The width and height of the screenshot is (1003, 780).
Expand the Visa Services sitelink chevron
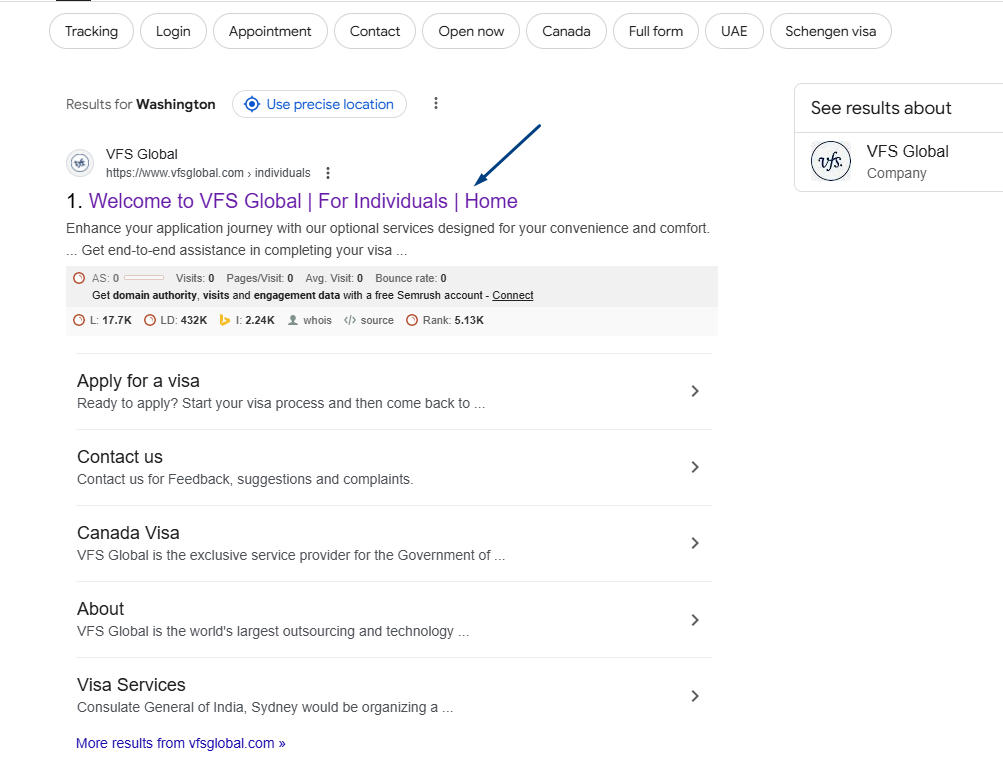click(x=695, y=696)
